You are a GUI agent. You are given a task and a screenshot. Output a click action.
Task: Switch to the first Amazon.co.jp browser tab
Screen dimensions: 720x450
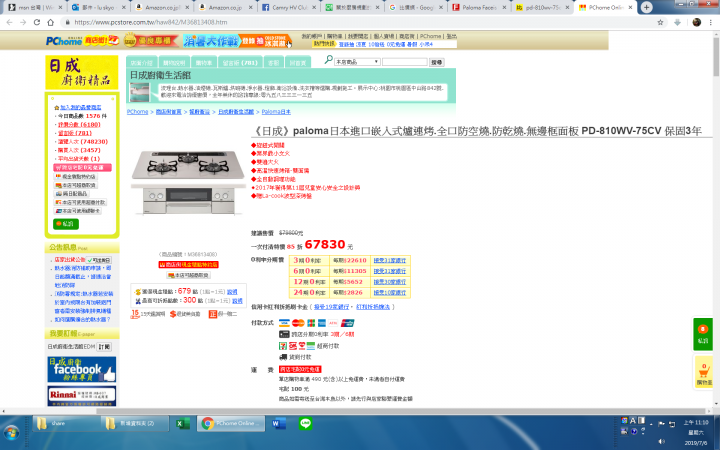tap(163, 7)
